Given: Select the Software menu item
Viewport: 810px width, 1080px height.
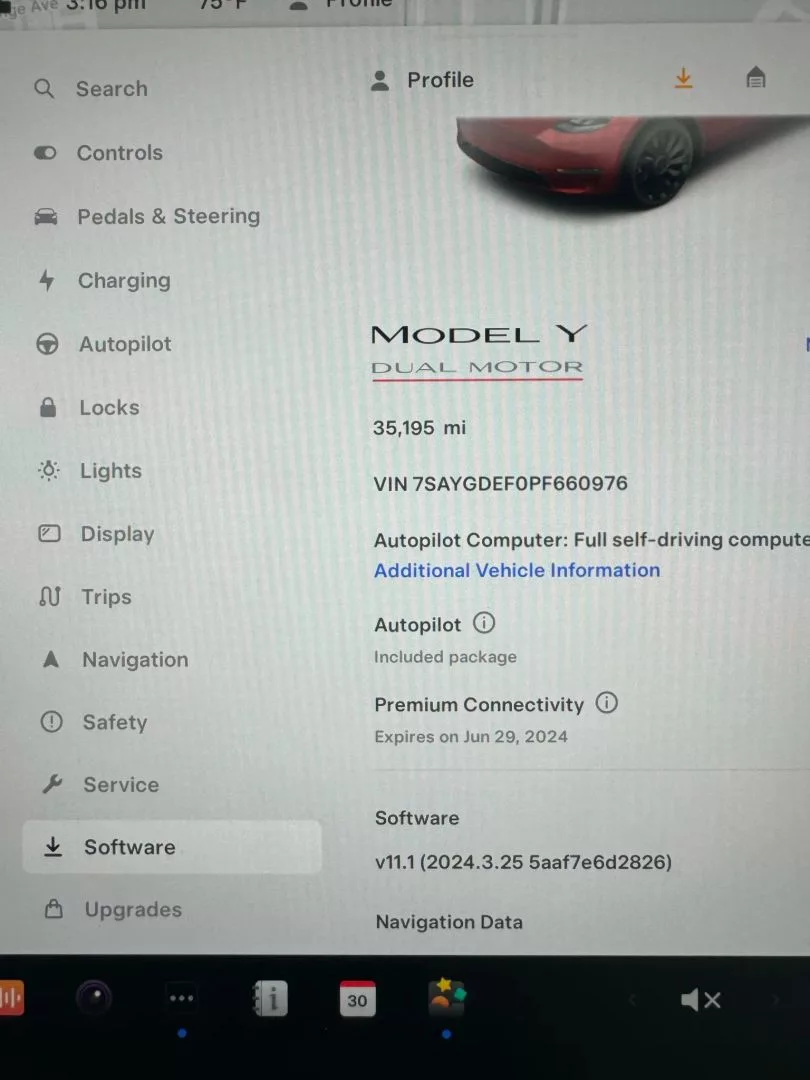Looking at the screenshot, I should pos(172,847).
